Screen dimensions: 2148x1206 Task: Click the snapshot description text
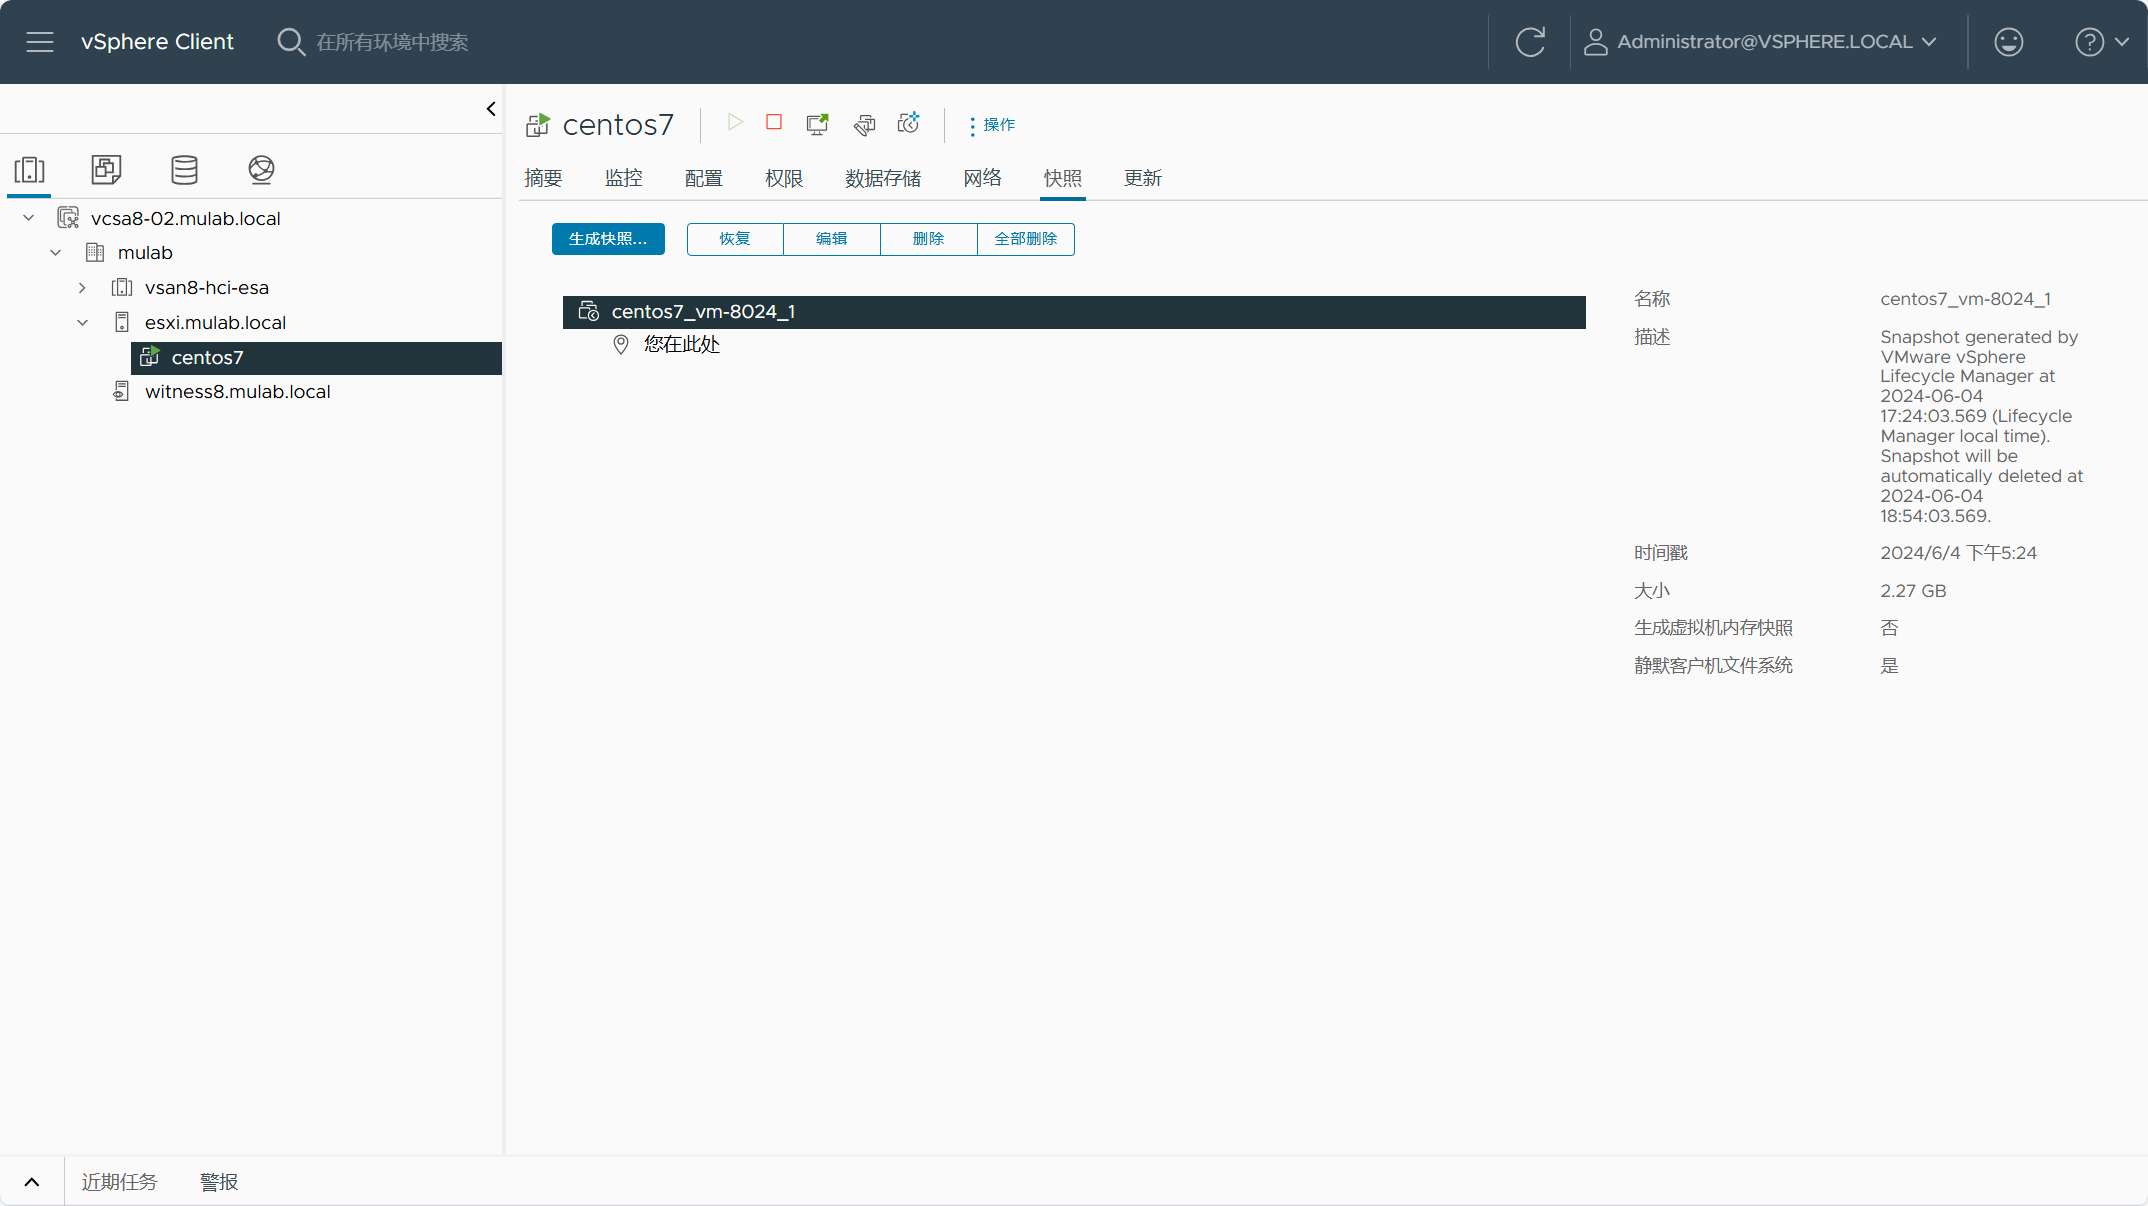tap(1981, 426)
